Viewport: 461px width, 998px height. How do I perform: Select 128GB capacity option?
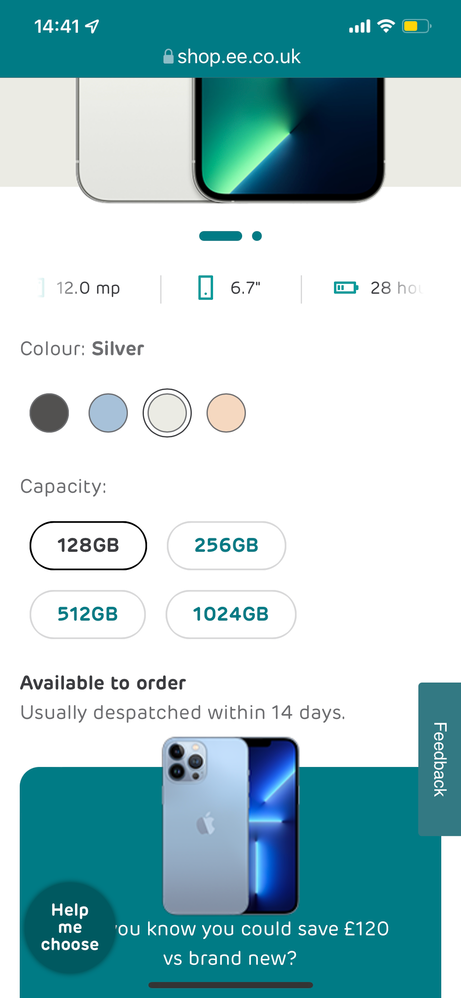tap(88, 545)
